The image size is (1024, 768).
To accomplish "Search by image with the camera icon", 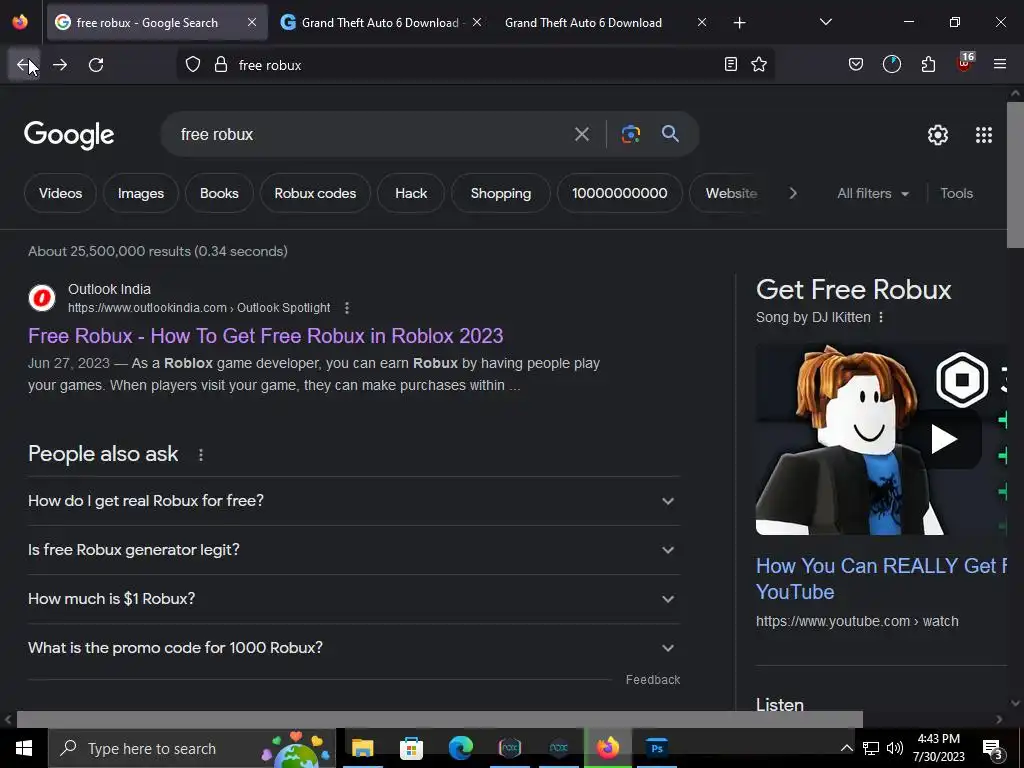I will pyautogui.click(x=630, y=134).
